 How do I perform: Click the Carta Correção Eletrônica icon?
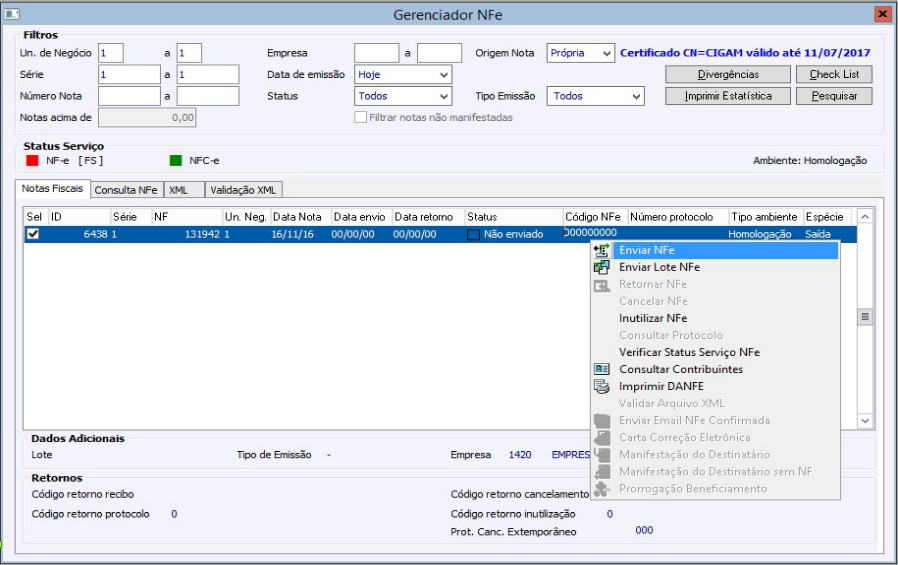pos(601,437)
